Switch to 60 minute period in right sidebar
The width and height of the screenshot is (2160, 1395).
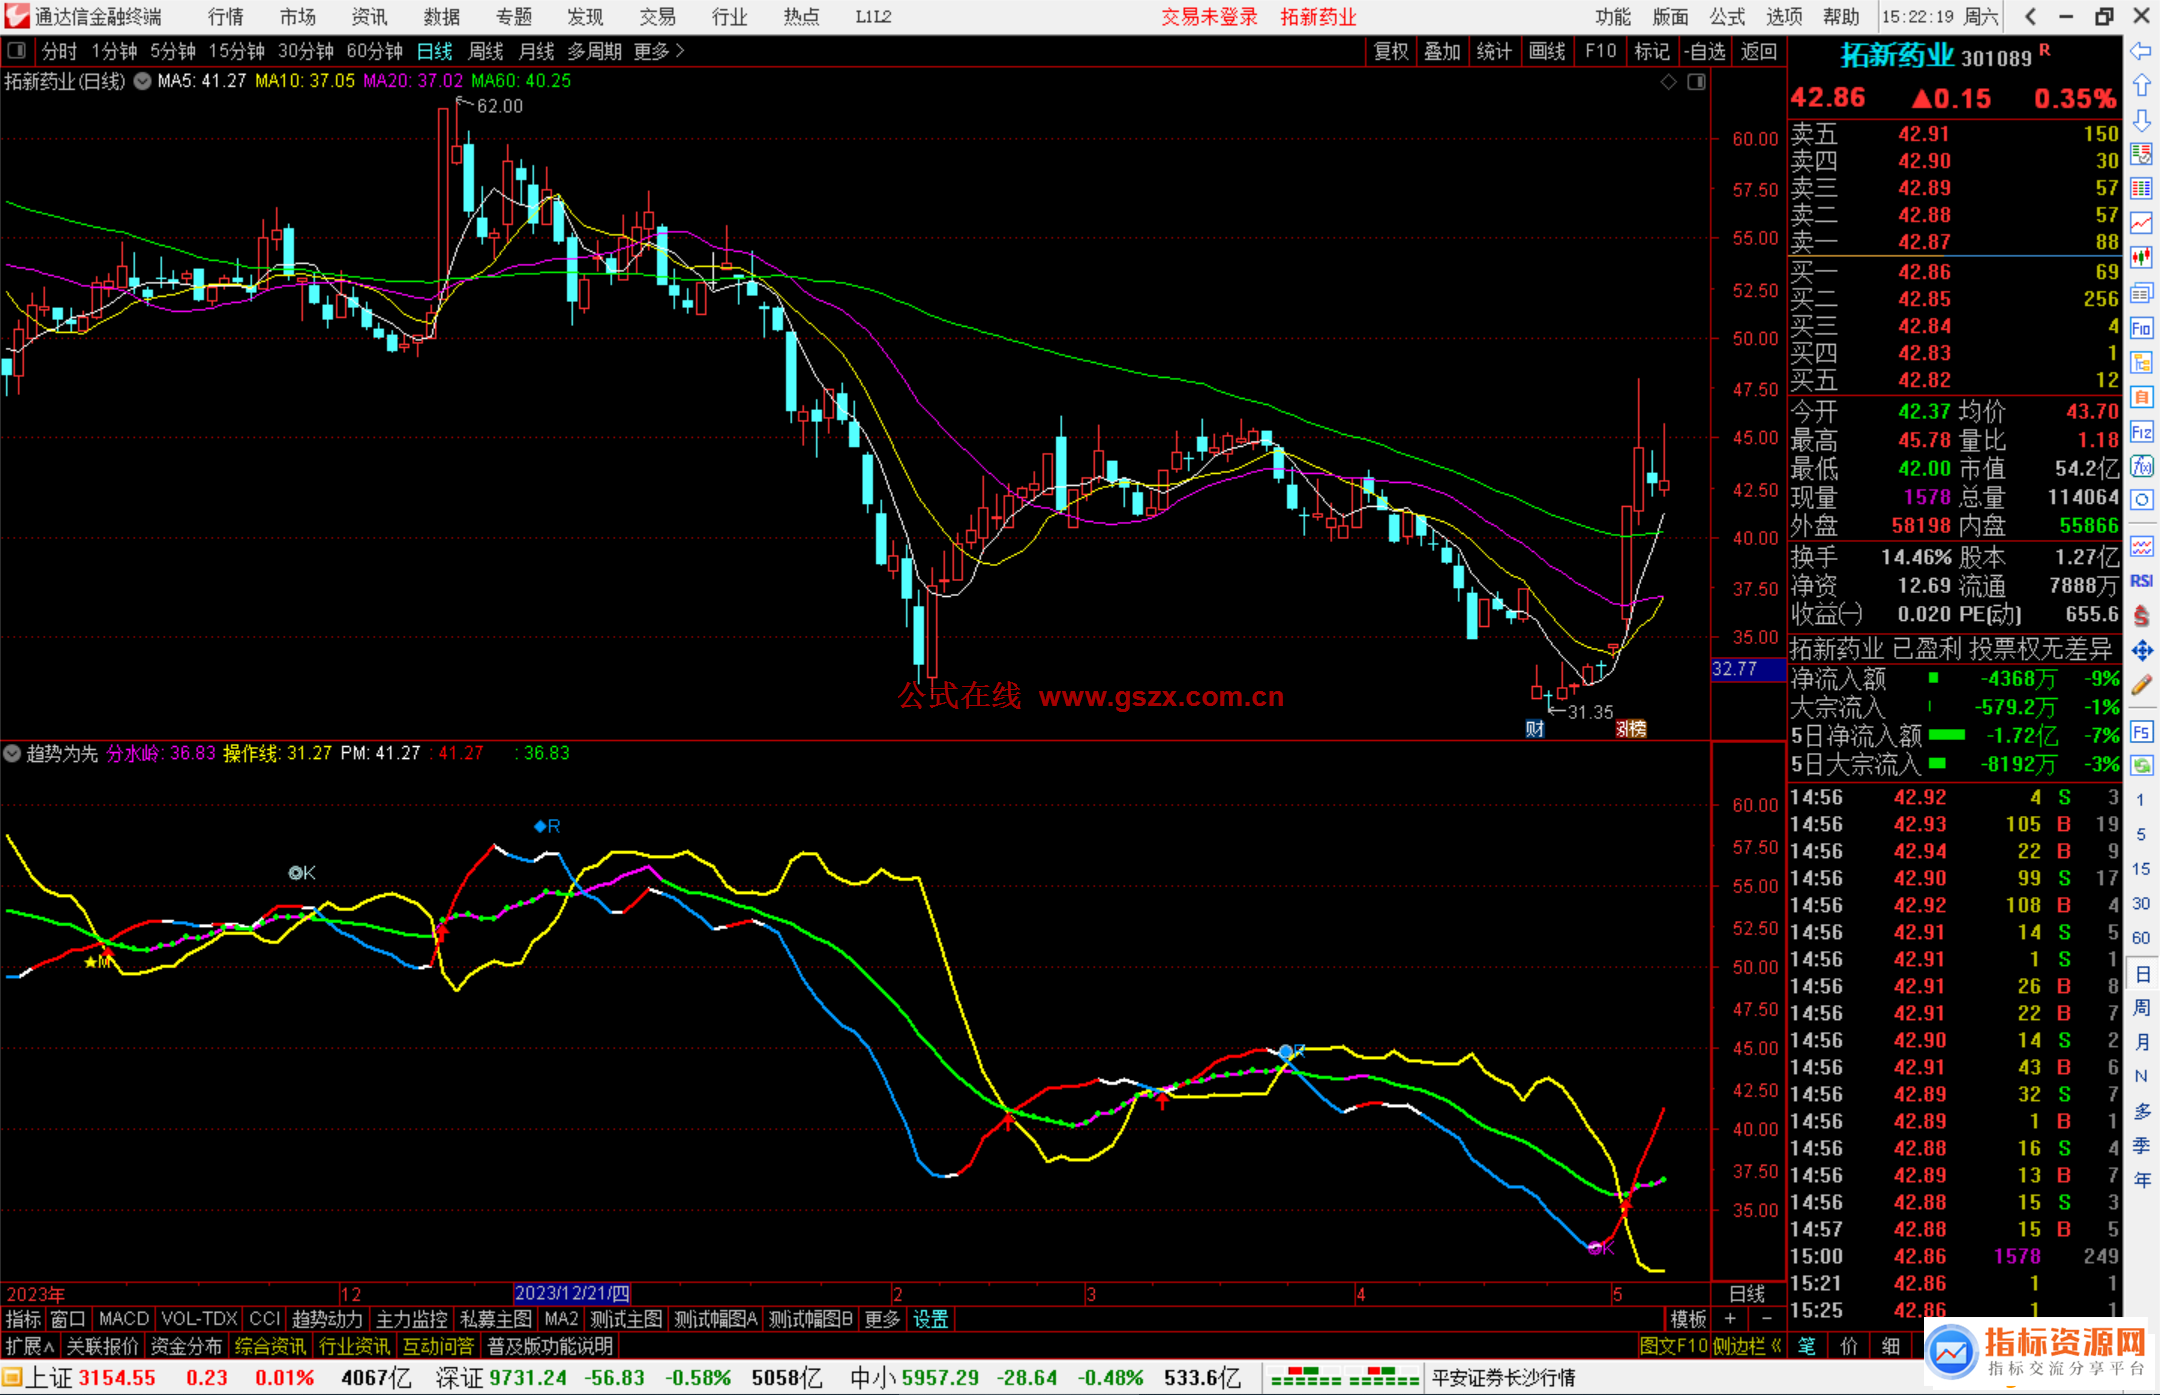coord(2141,938)
